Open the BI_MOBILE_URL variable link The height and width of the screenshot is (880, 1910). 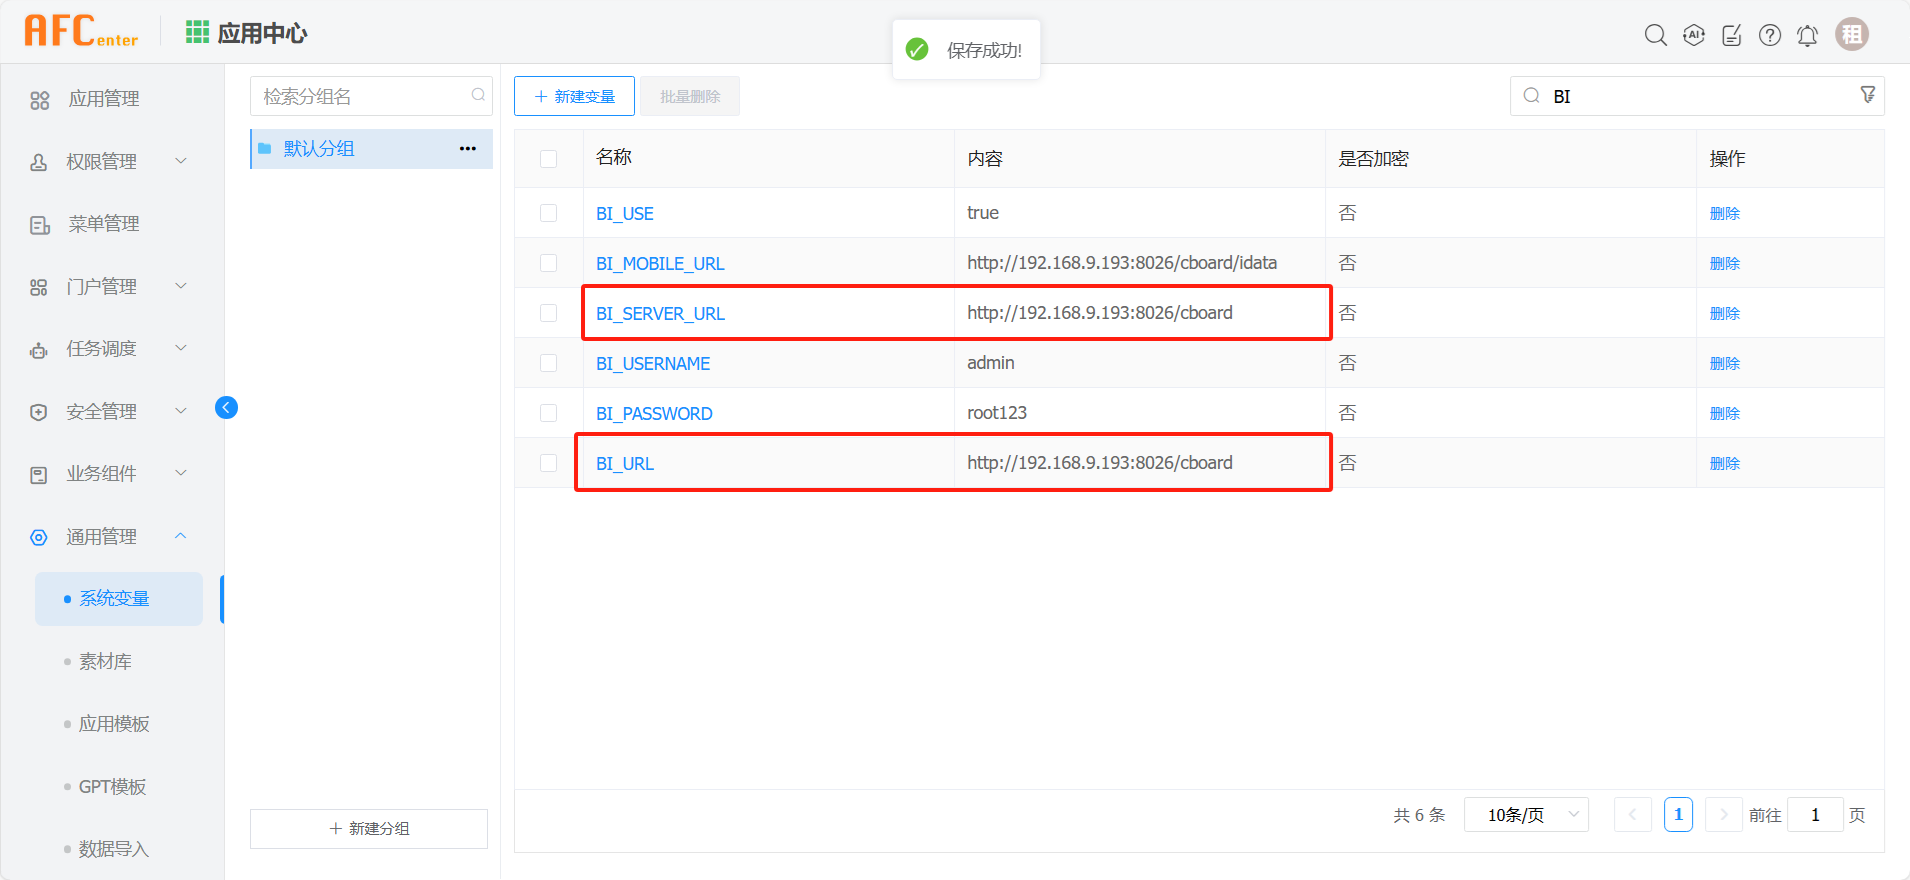click(x=659, y=264)
